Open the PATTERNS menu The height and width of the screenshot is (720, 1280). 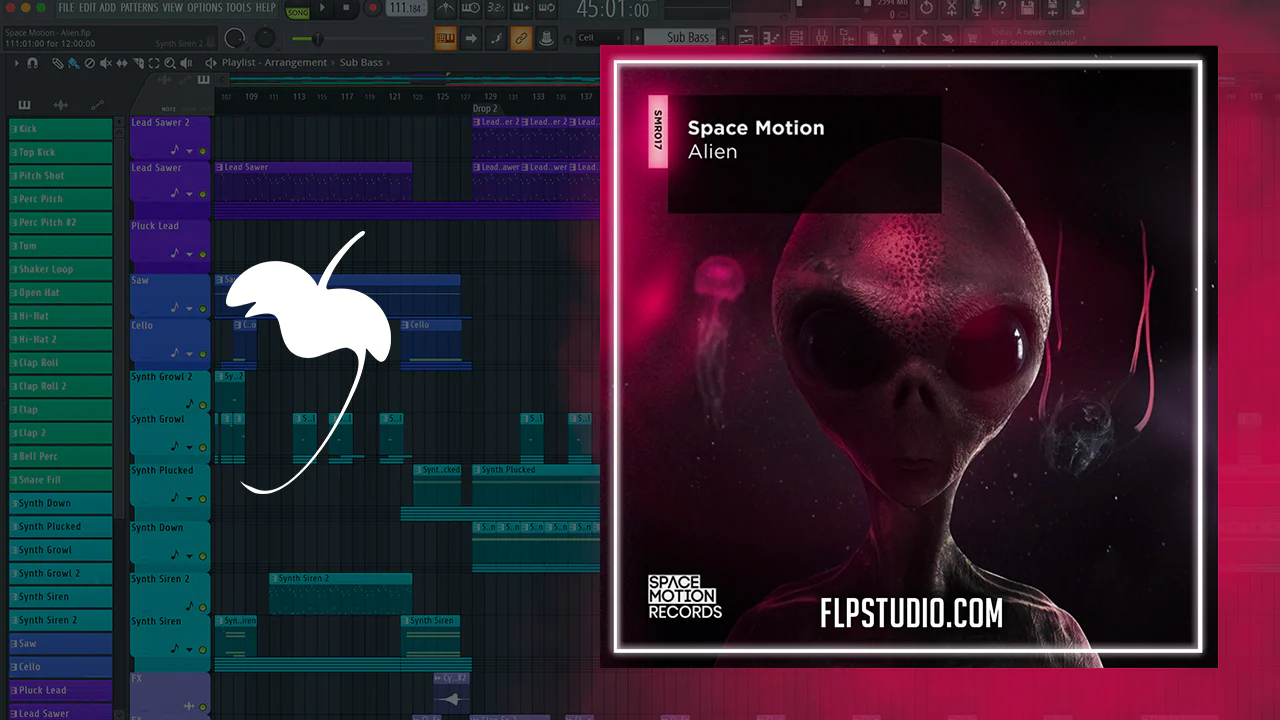pyautogui.click(x=139, y=7)
